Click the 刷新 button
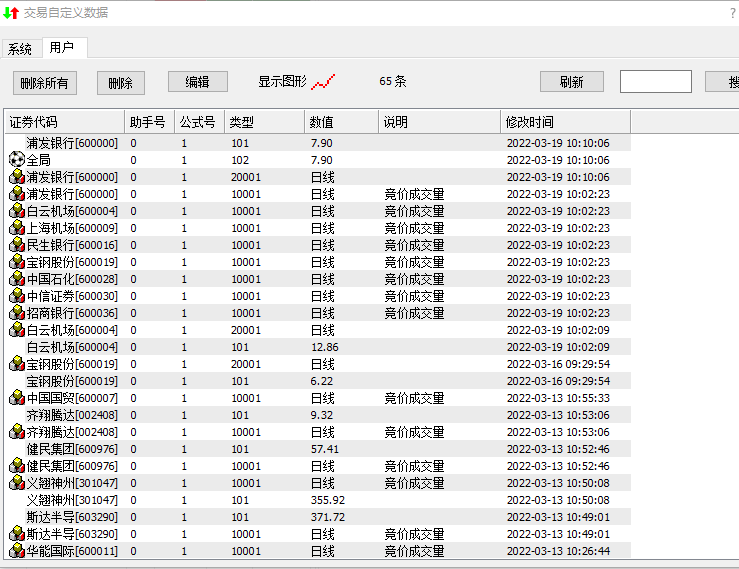The height and width of the screenshot is (569, 739). coord(572,82)
